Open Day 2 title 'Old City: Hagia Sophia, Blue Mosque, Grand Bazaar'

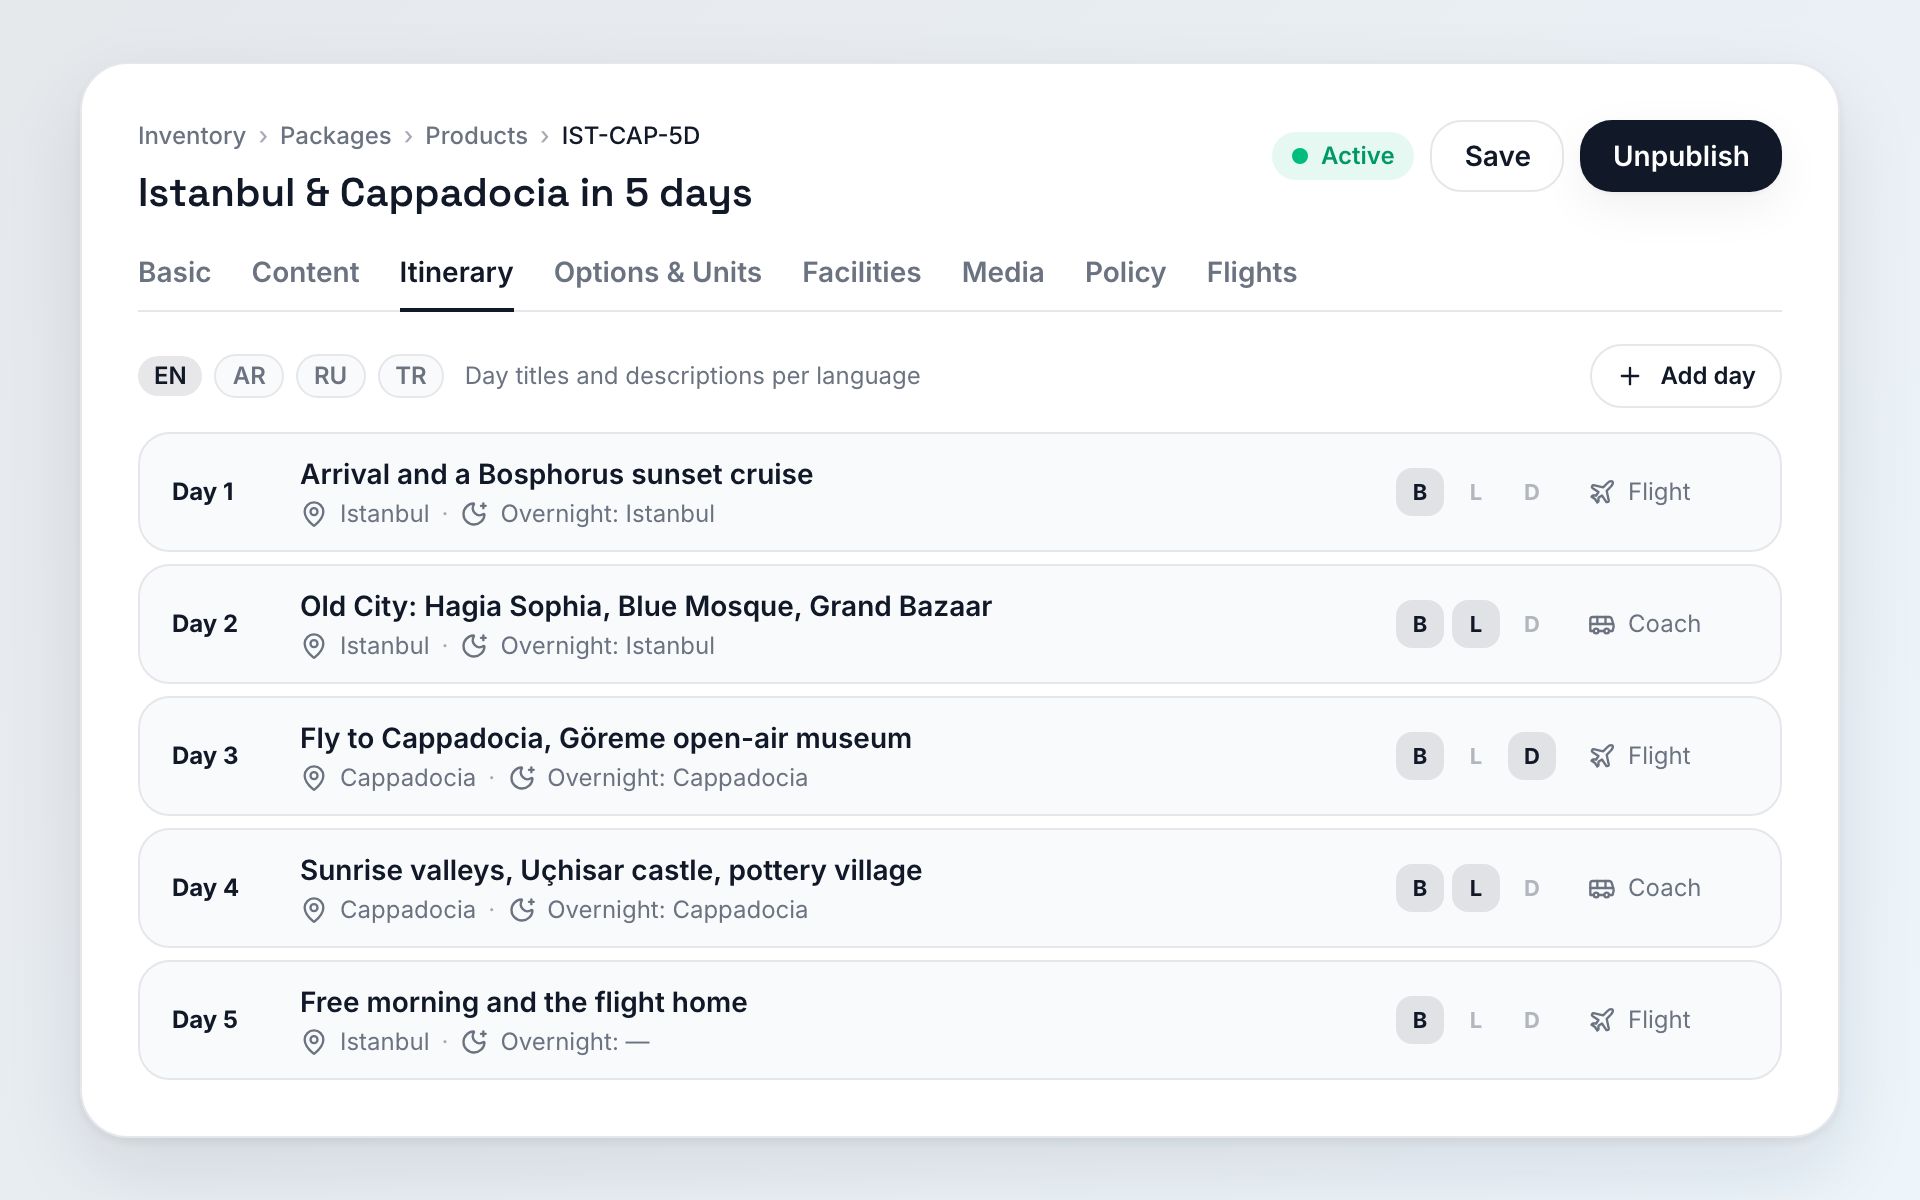[x=646, y=606]
